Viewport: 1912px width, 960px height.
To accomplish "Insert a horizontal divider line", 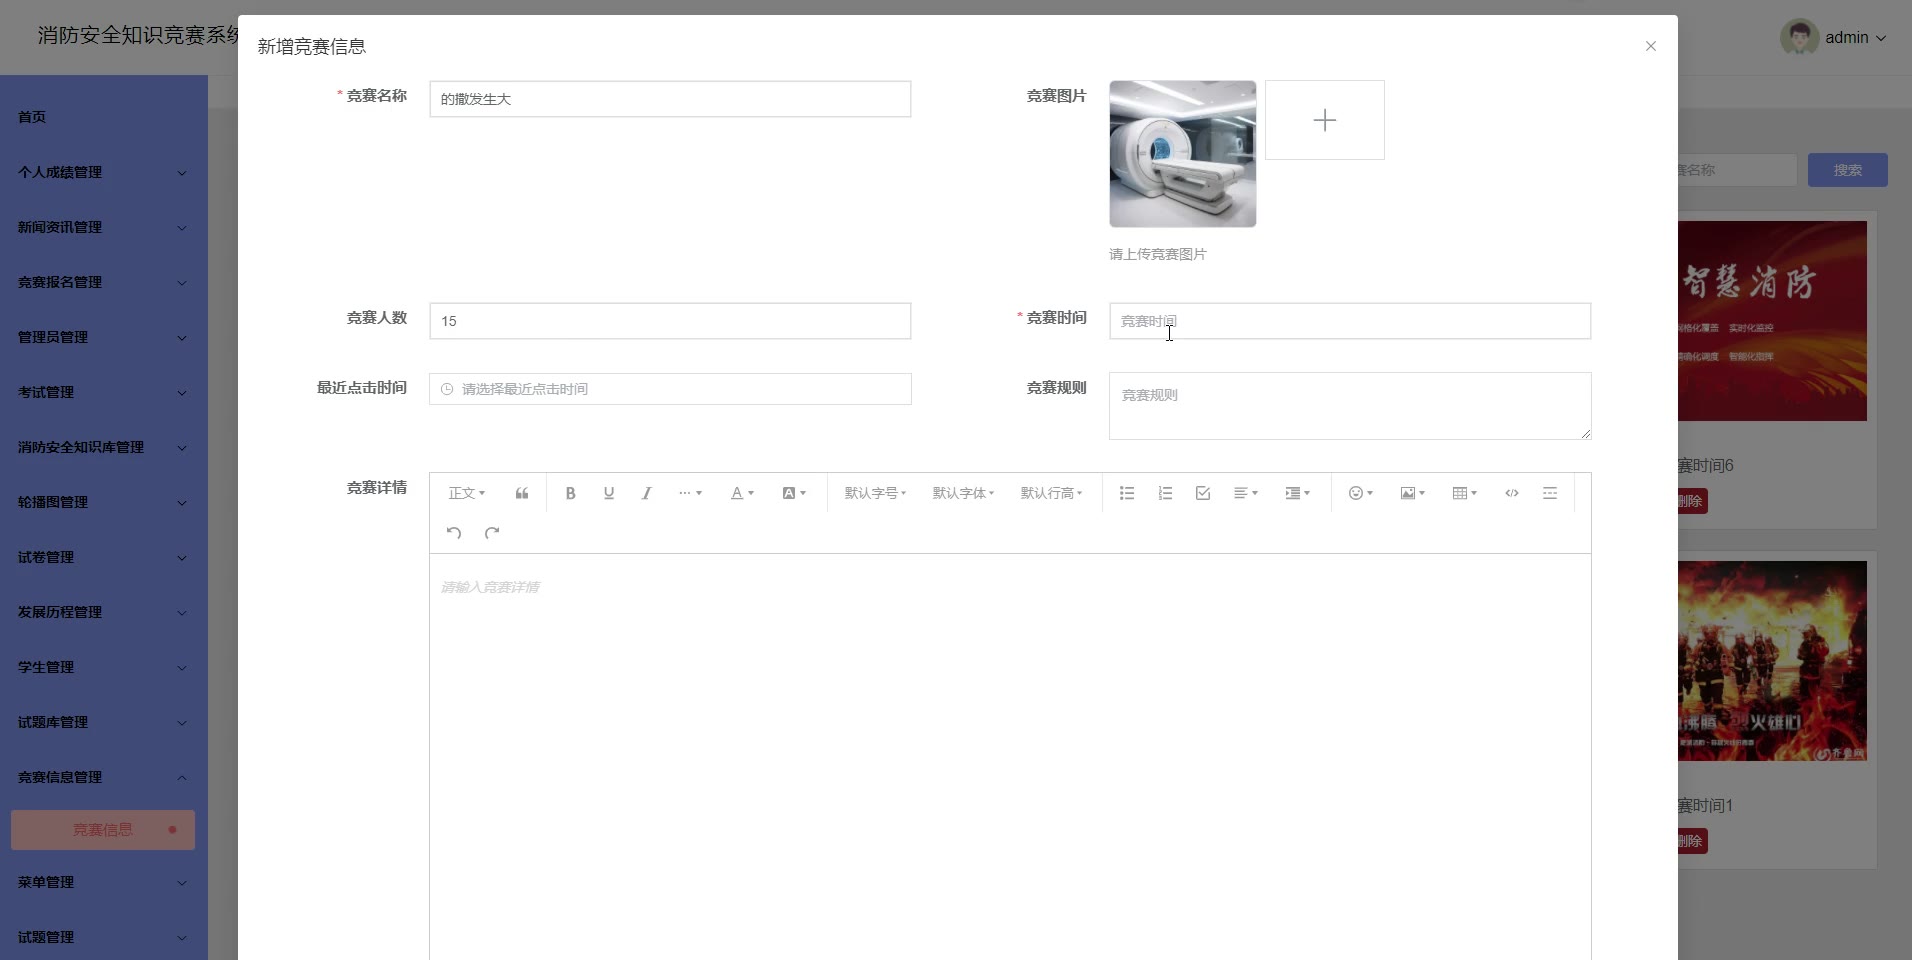I will pos(1550,493).
